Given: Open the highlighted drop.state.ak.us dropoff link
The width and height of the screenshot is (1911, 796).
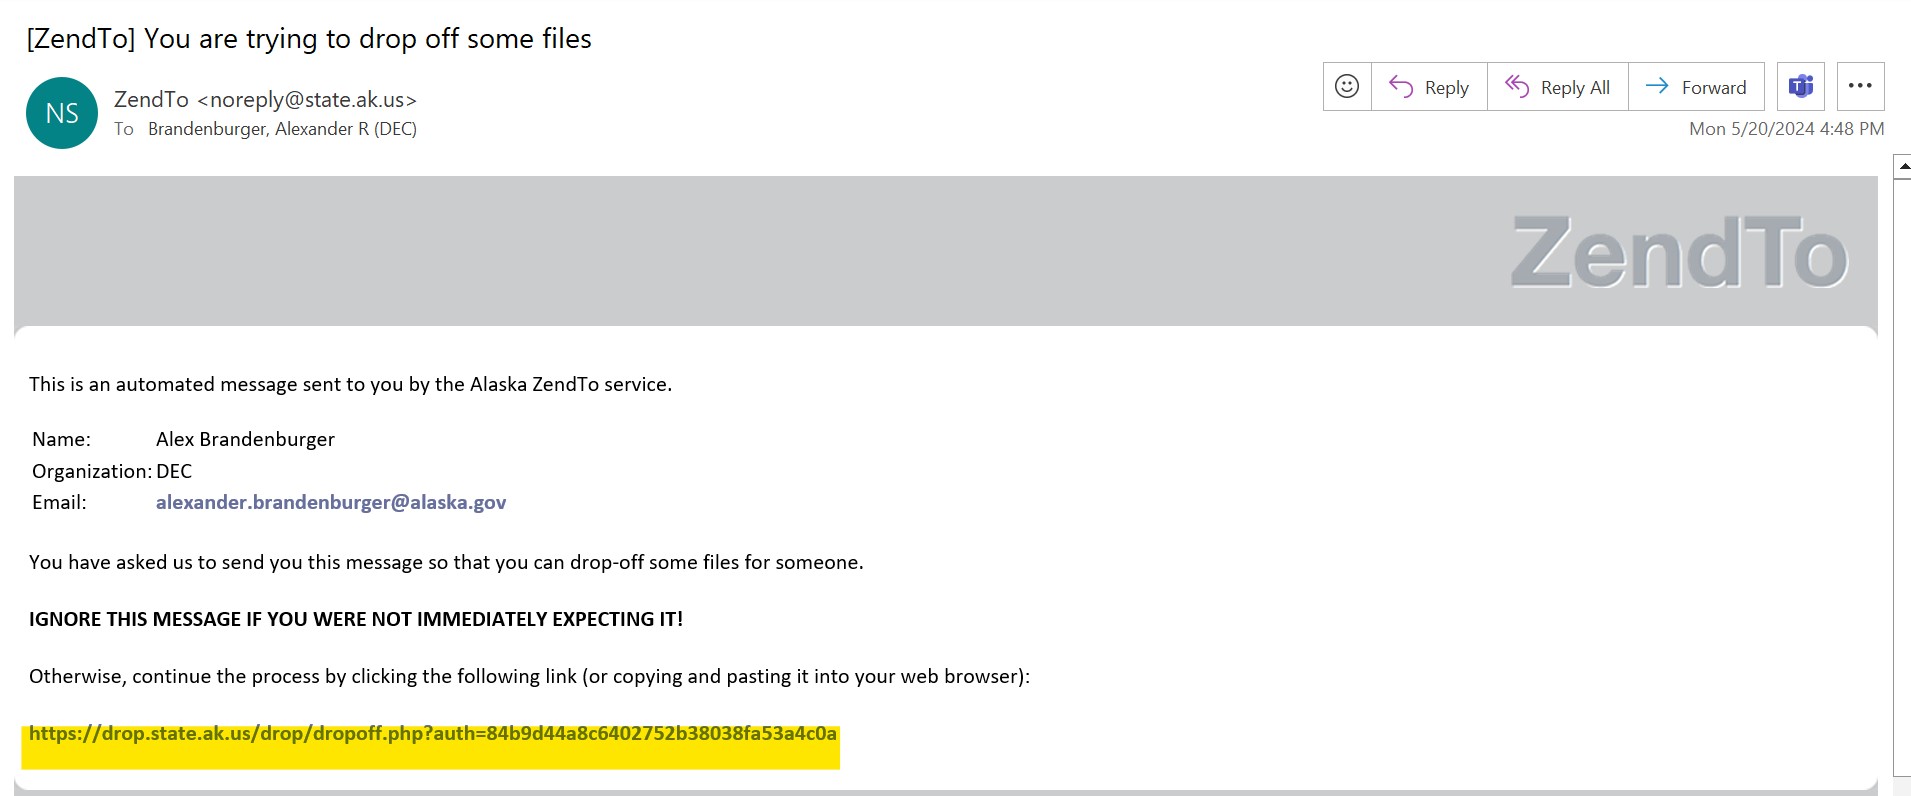Looking at the screenshot, I should [432, 734].
